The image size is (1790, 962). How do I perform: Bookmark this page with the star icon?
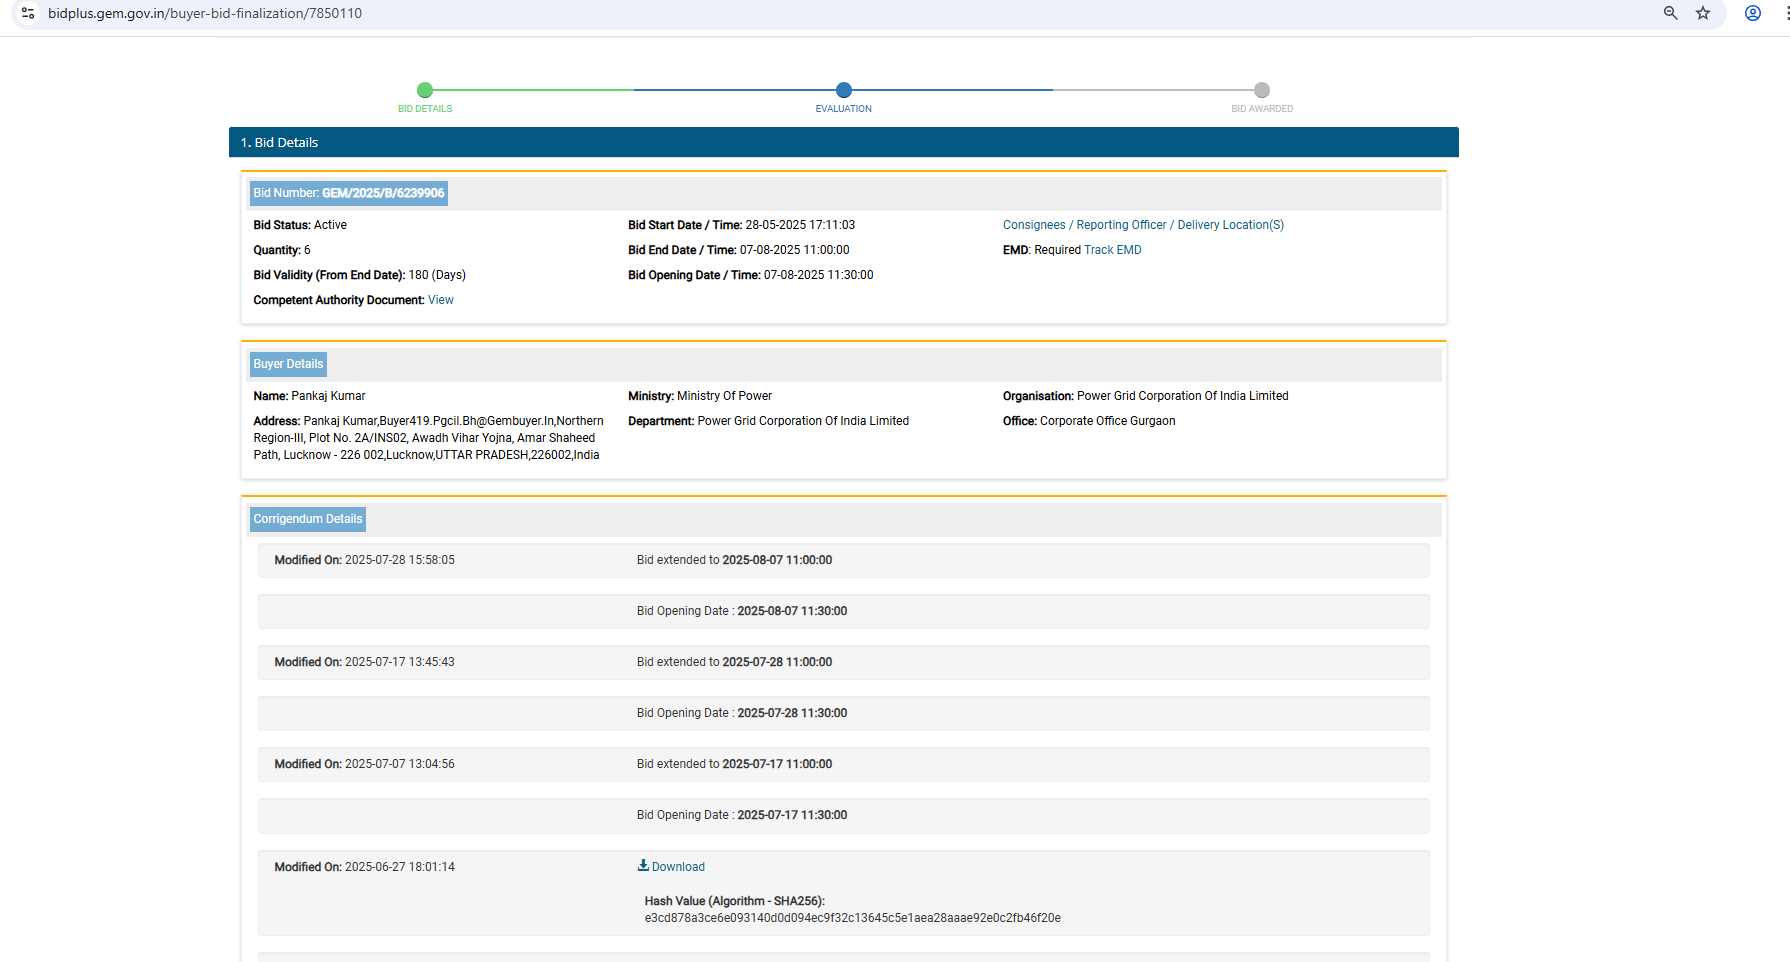point(1703,13)
